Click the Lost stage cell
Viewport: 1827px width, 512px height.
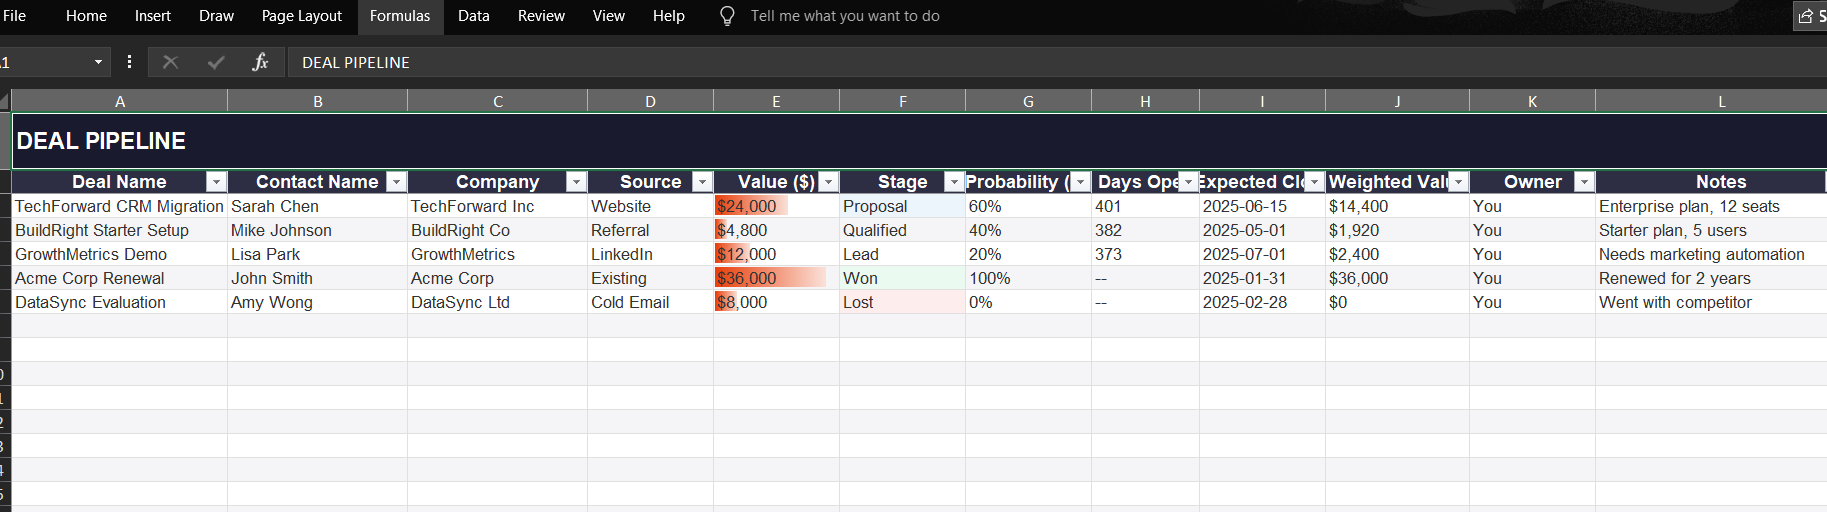tap(902, 302)
